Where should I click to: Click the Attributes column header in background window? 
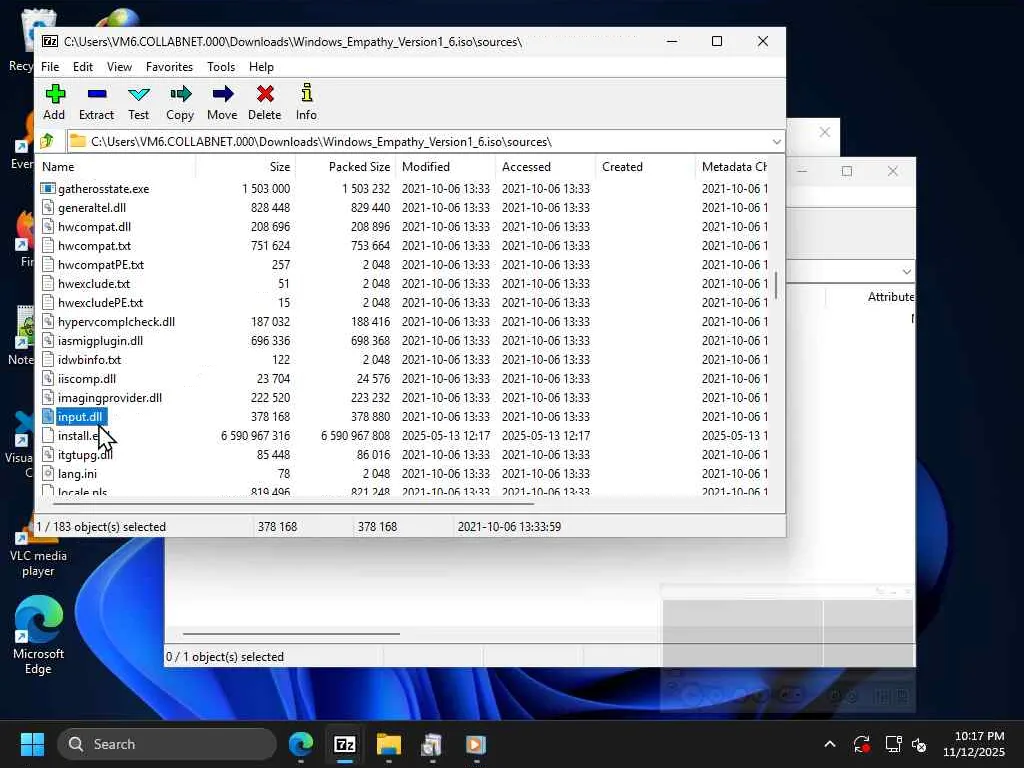pos(890,296)
